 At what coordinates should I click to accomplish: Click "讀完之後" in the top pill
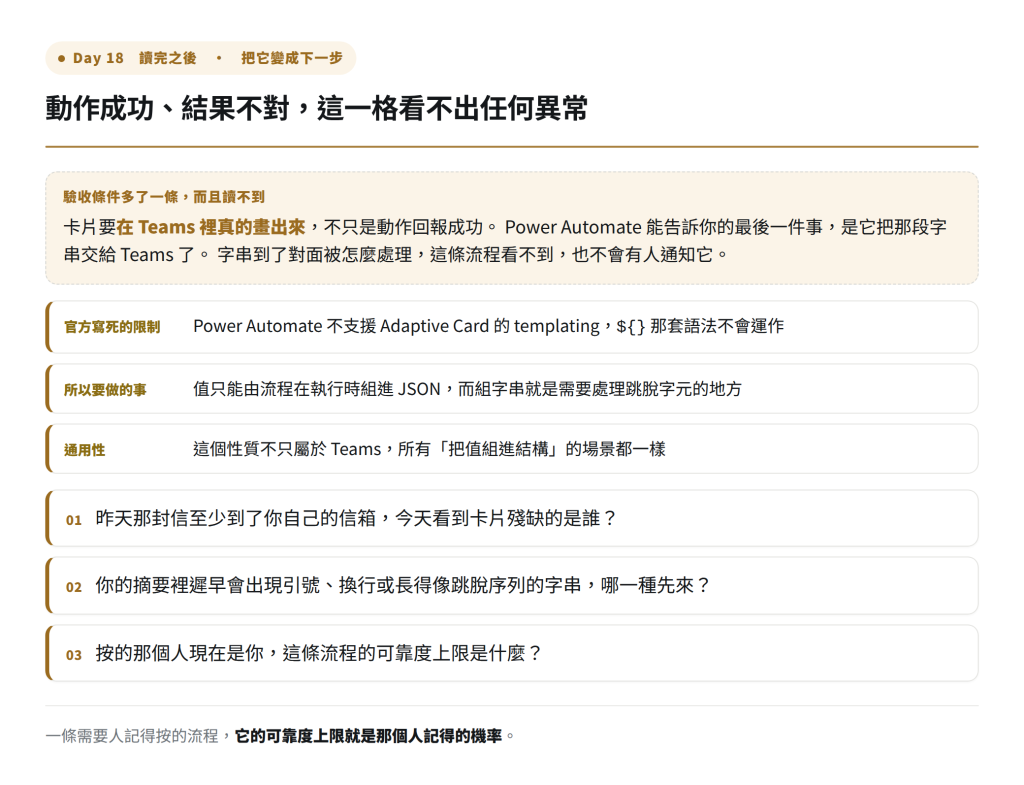click(x=167, y=58)
